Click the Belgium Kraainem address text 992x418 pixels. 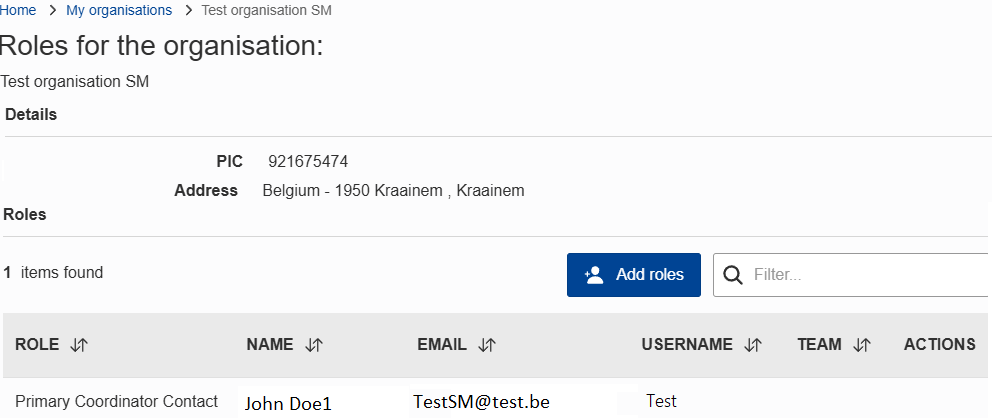click(393, 190)
